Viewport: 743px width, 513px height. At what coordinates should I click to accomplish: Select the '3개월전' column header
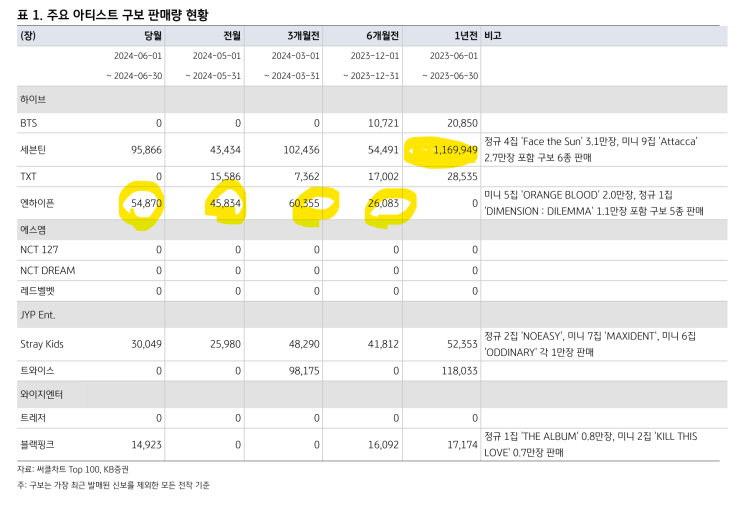click(303, 36)
